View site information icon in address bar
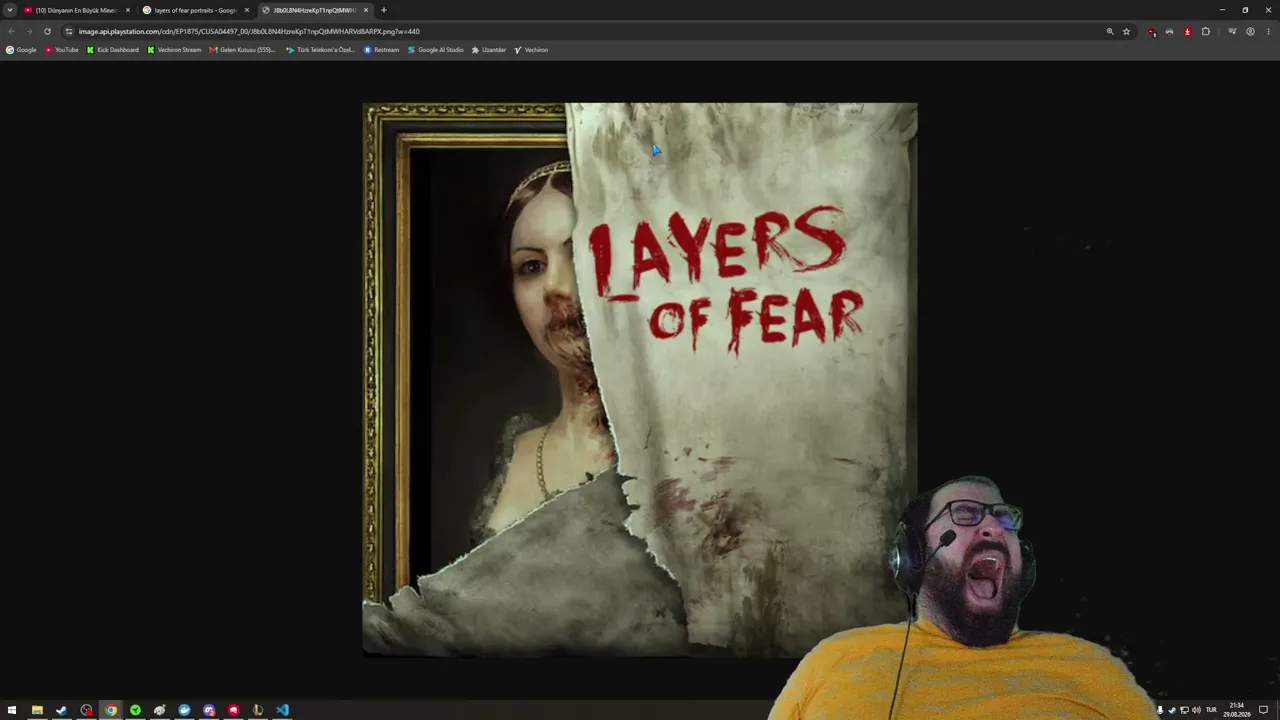Screen dimensions: 1280x720 coord(69,31)
